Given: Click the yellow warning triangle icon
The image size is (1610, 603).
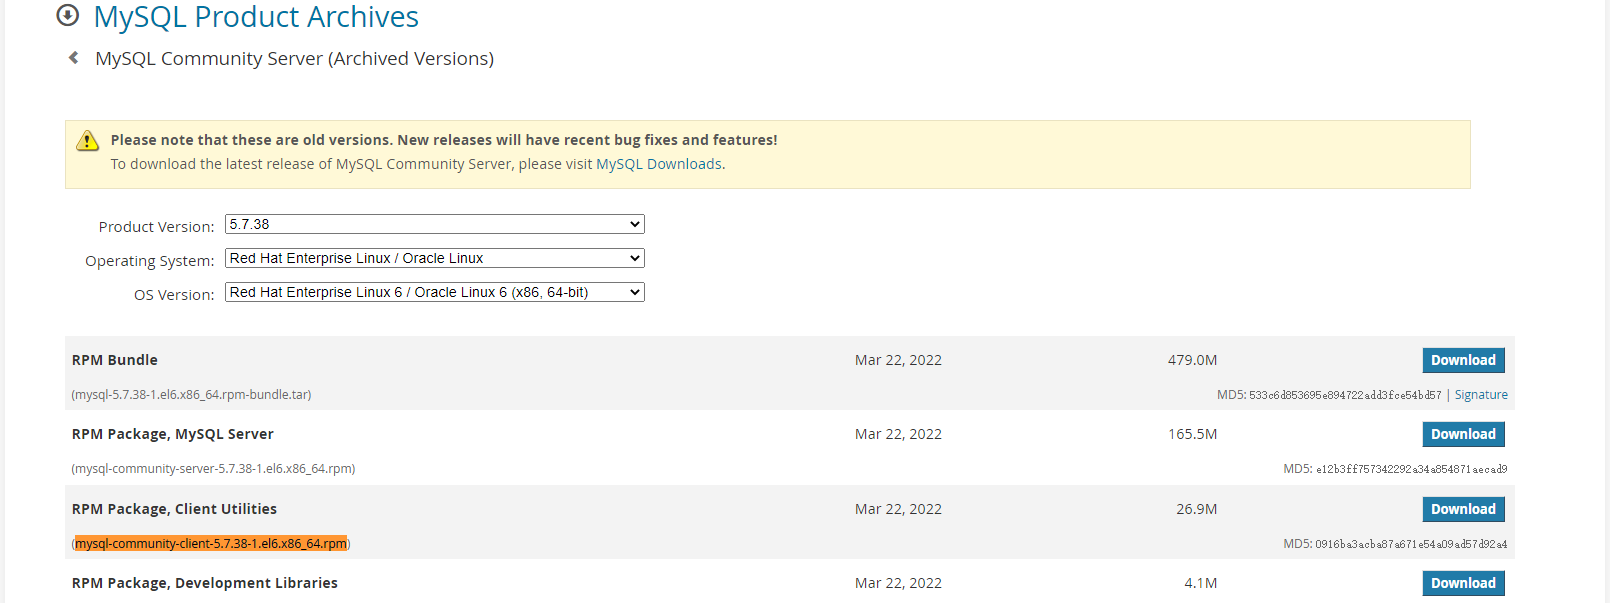Looking at the screenshot, I should pyautogui.click(x=88, y=141).
